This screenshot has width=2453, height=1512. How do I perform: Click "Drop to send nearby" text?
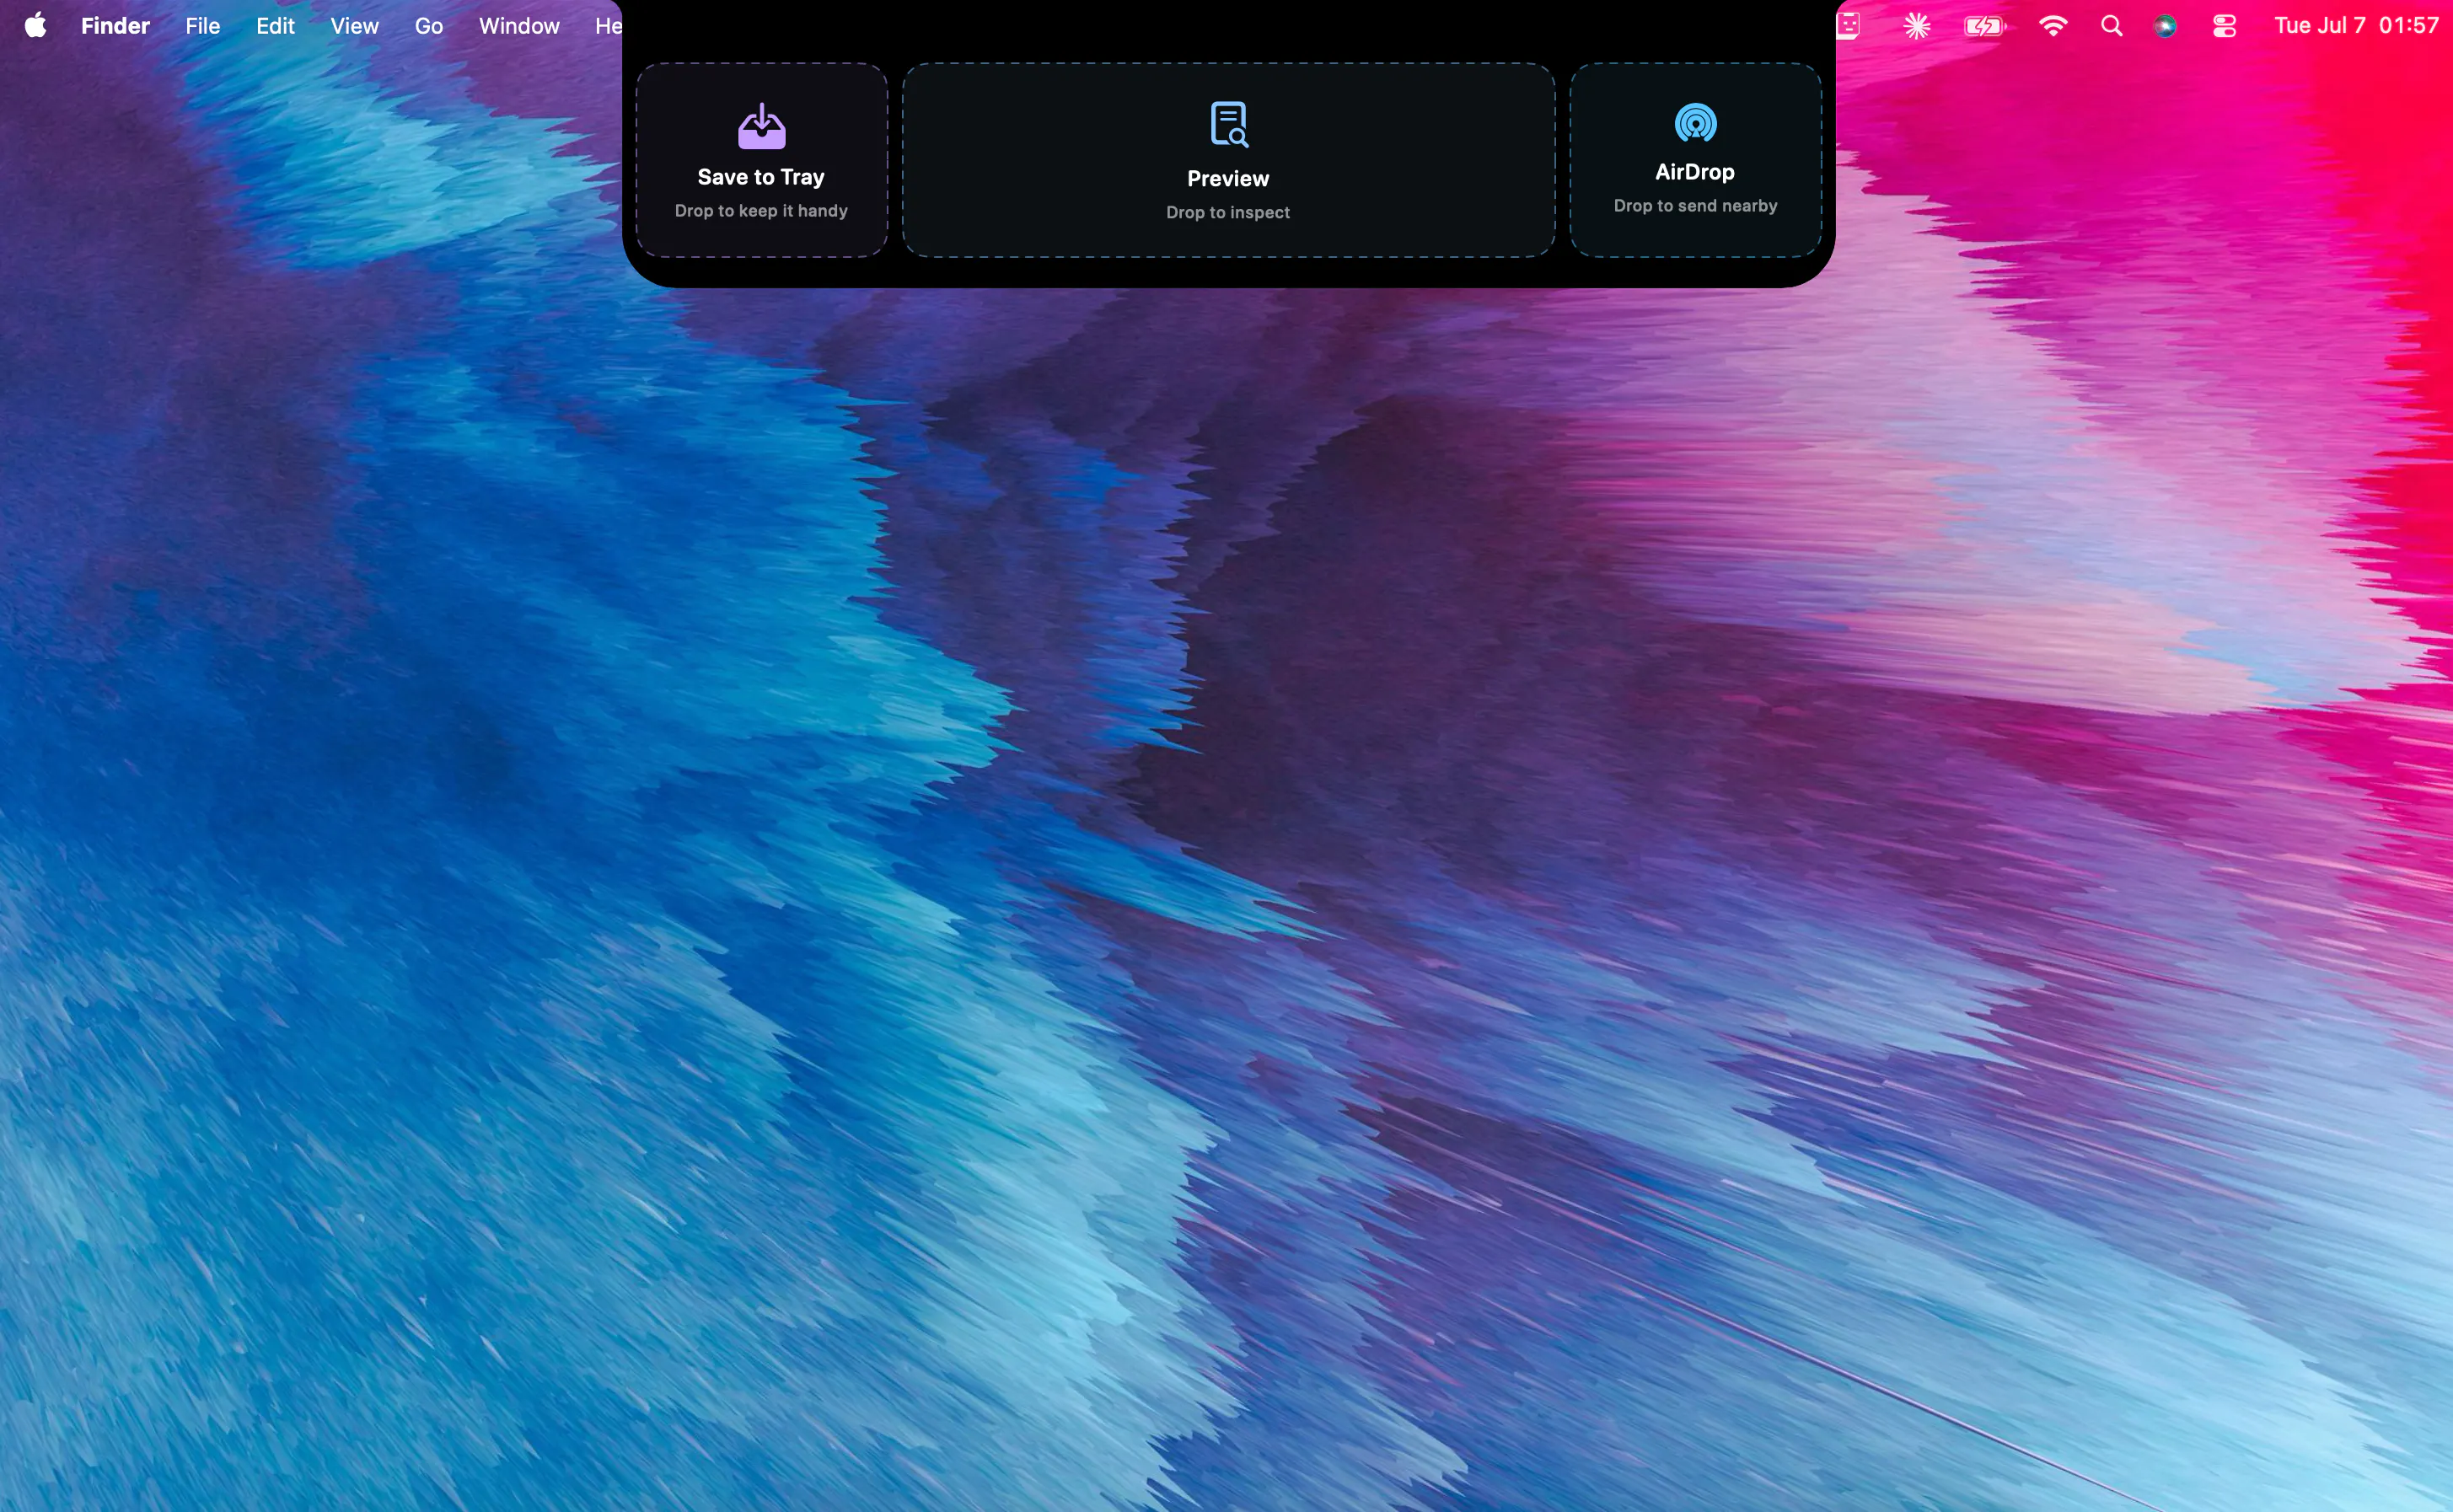(x=1696, y=206)
